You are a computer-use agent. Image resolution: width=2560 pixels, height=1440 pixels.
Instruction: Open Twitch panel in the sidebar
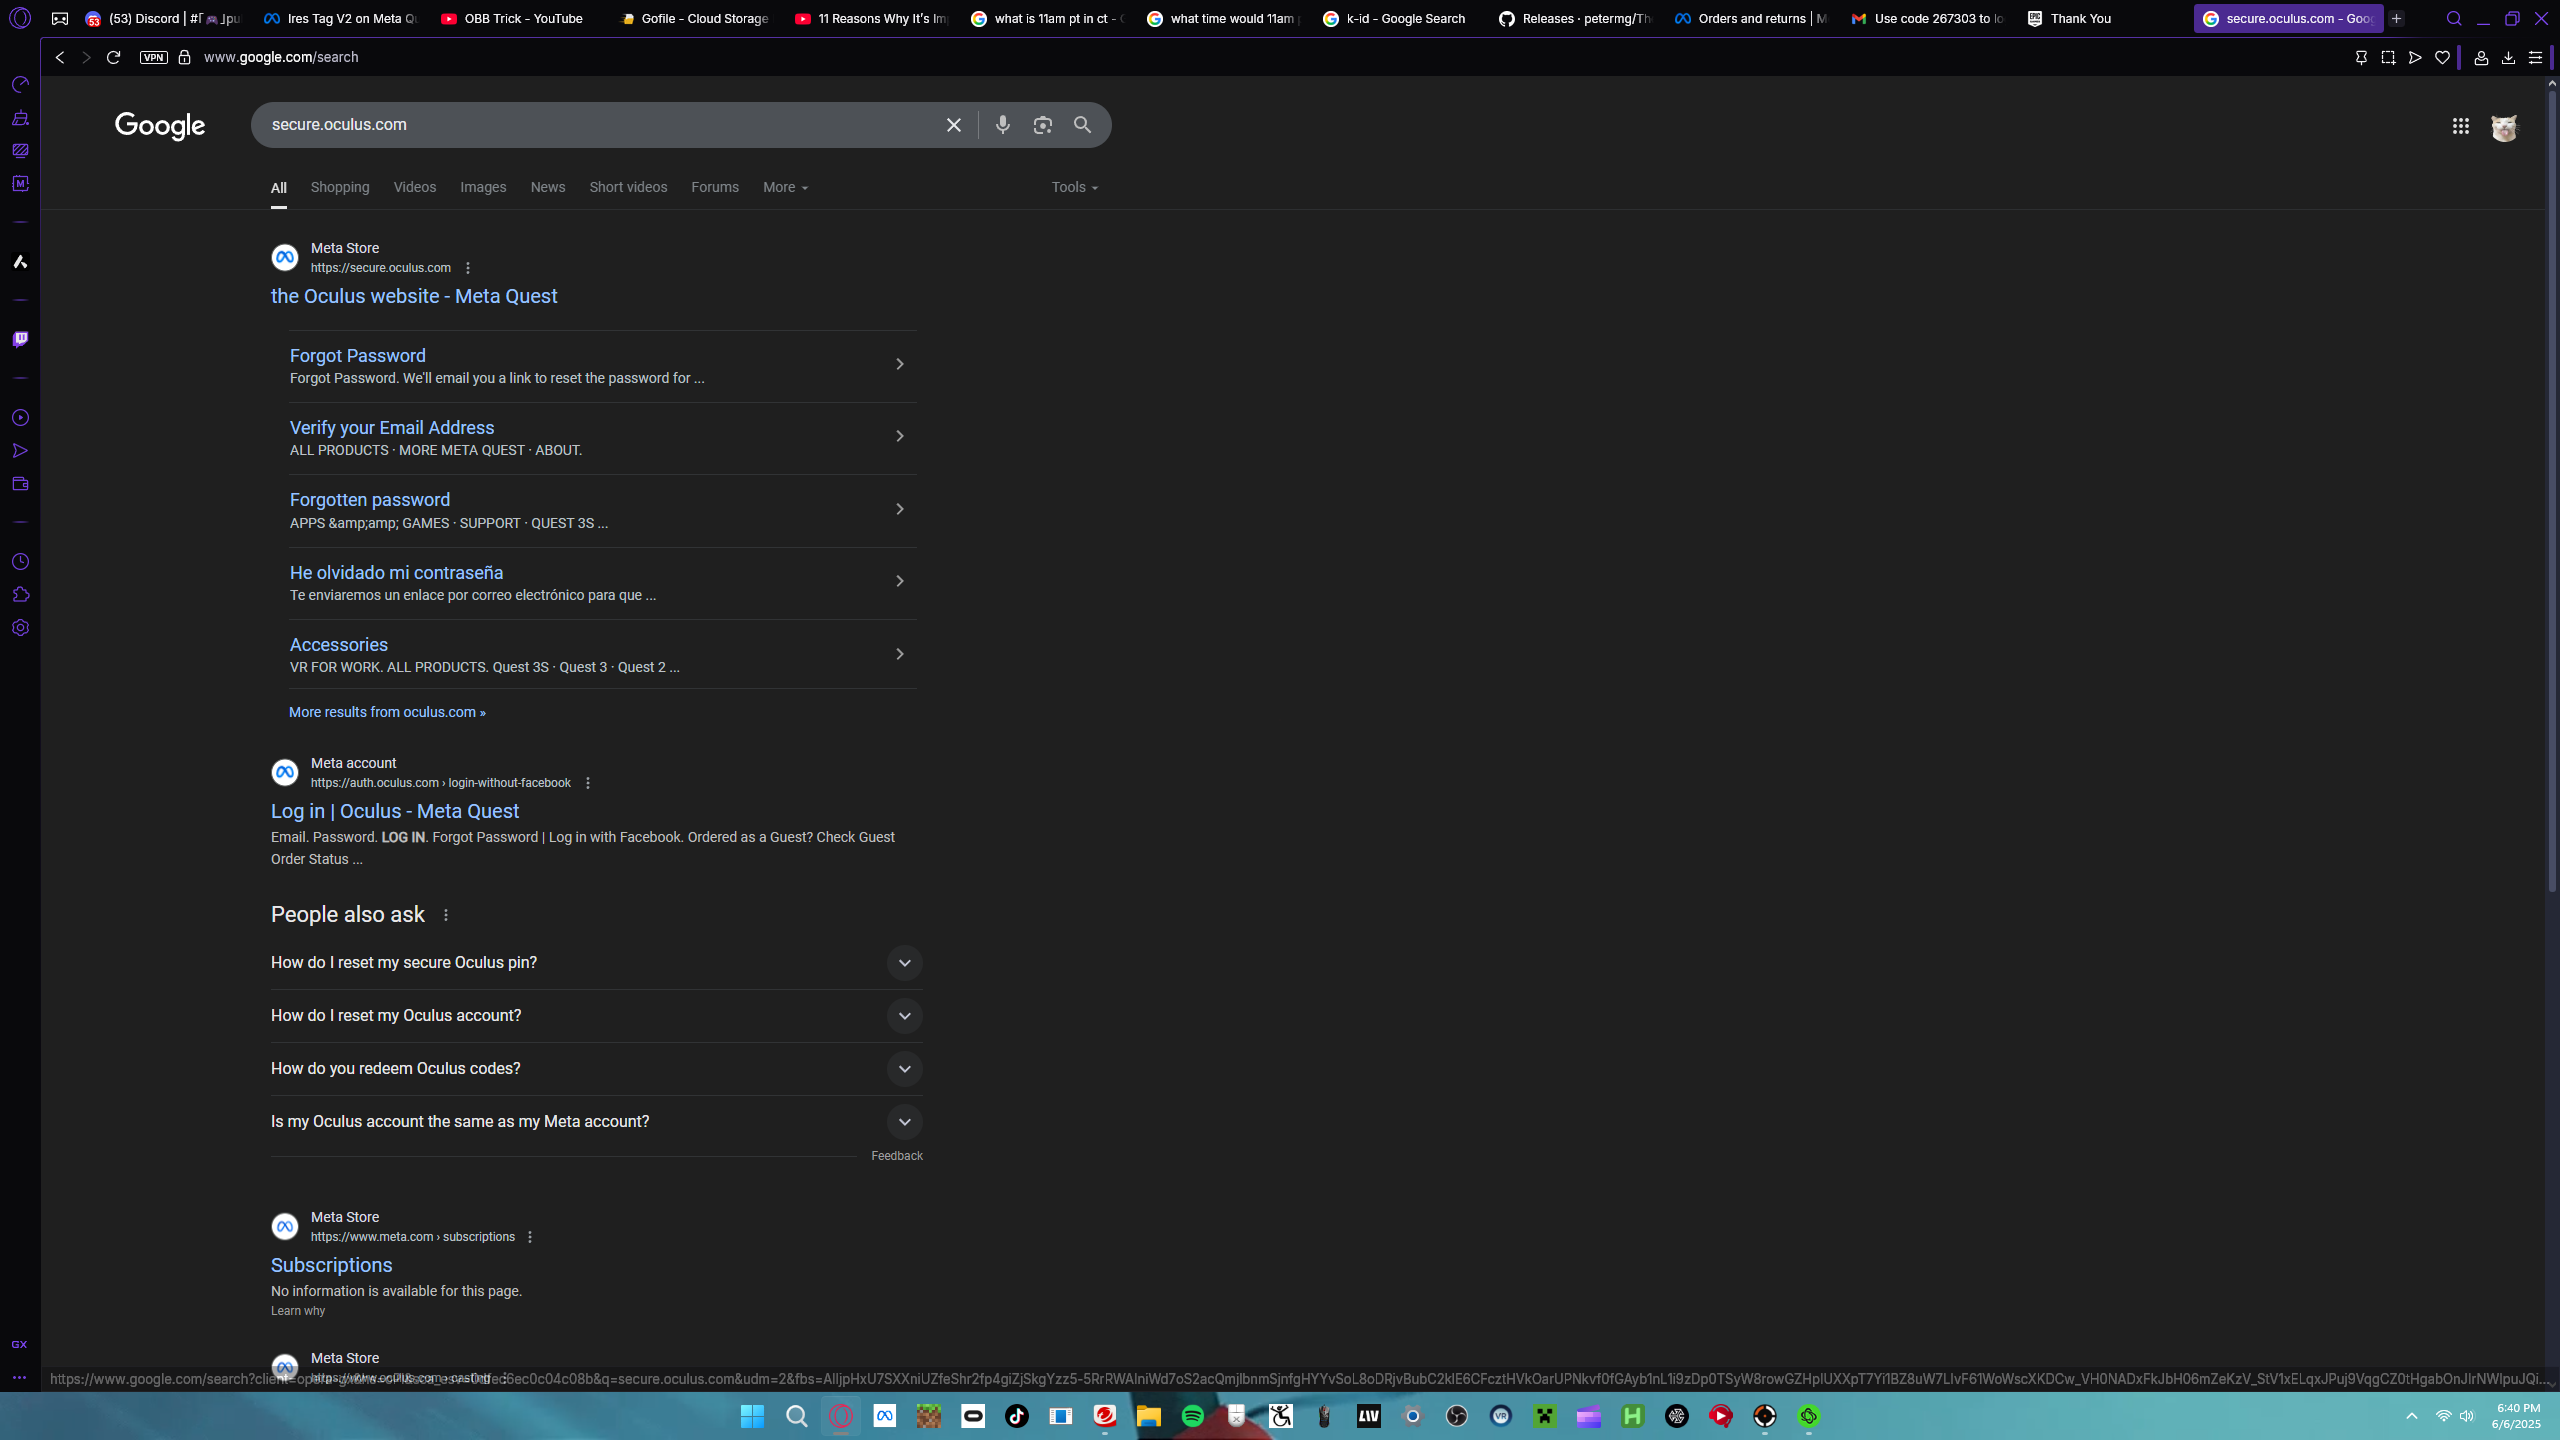click(x=20, y=339)
